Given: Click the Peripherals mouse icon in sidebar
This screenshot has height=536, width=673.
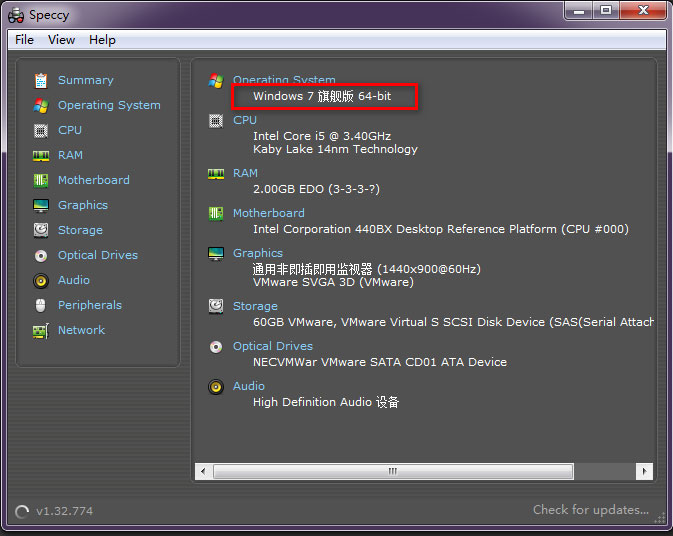Looking at the screenshot, I should click(41, 305).
